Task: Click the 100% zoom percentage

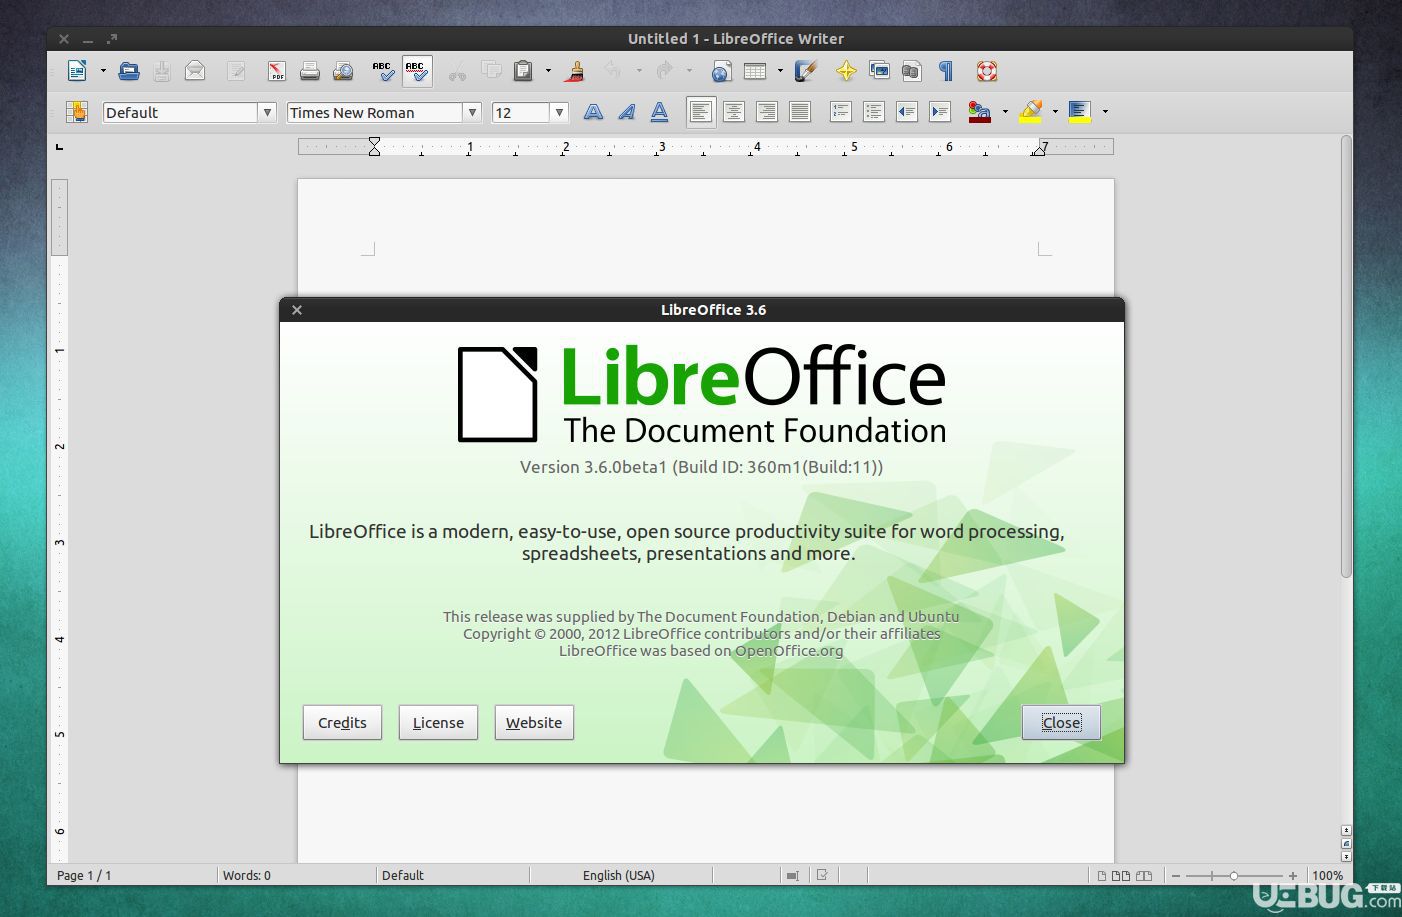Action: click(x=1328, y=875)
